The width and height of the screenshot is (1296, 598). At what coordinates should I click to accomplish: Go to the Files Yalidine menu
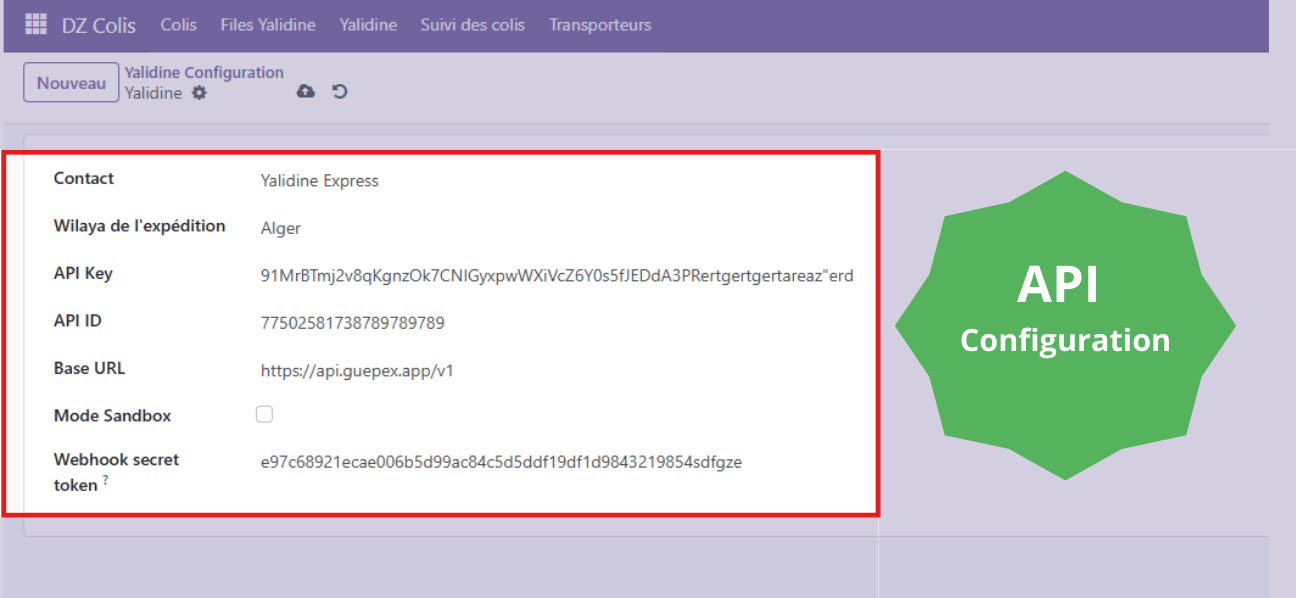coord(268,25)
